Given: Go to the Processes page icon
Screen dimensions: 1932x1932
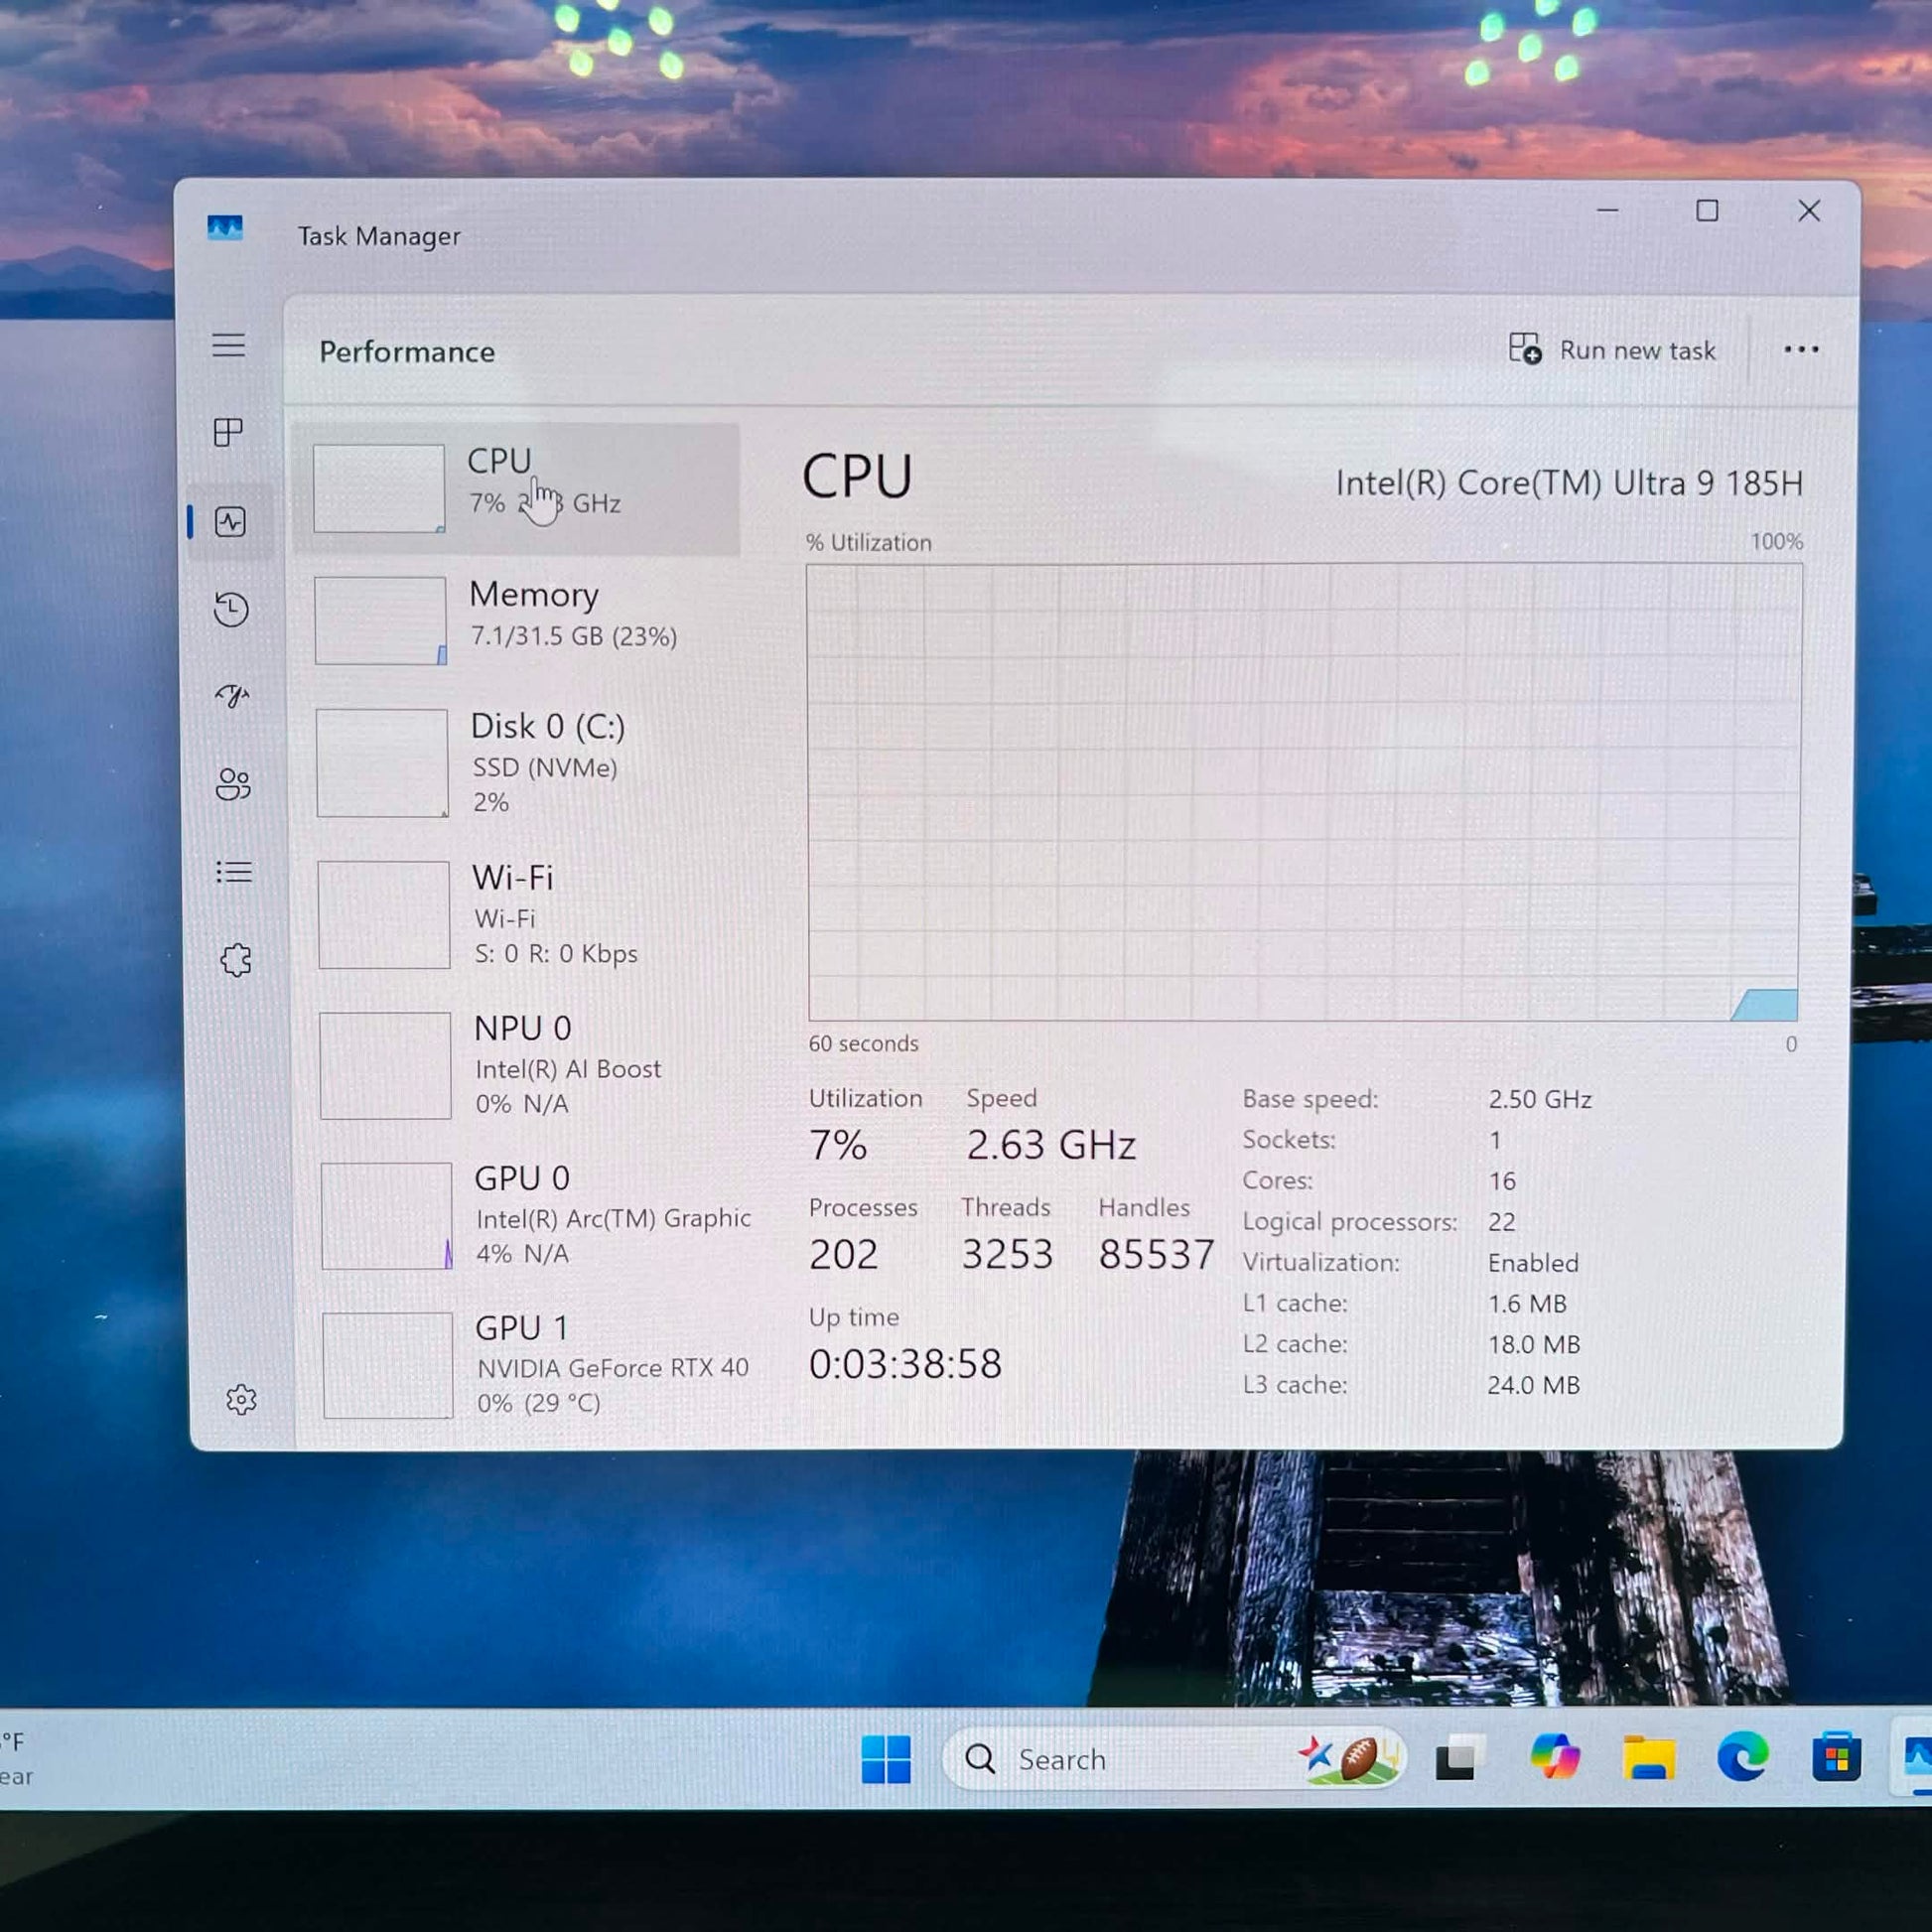Looking at the screenshot, I should pos(229,432).
